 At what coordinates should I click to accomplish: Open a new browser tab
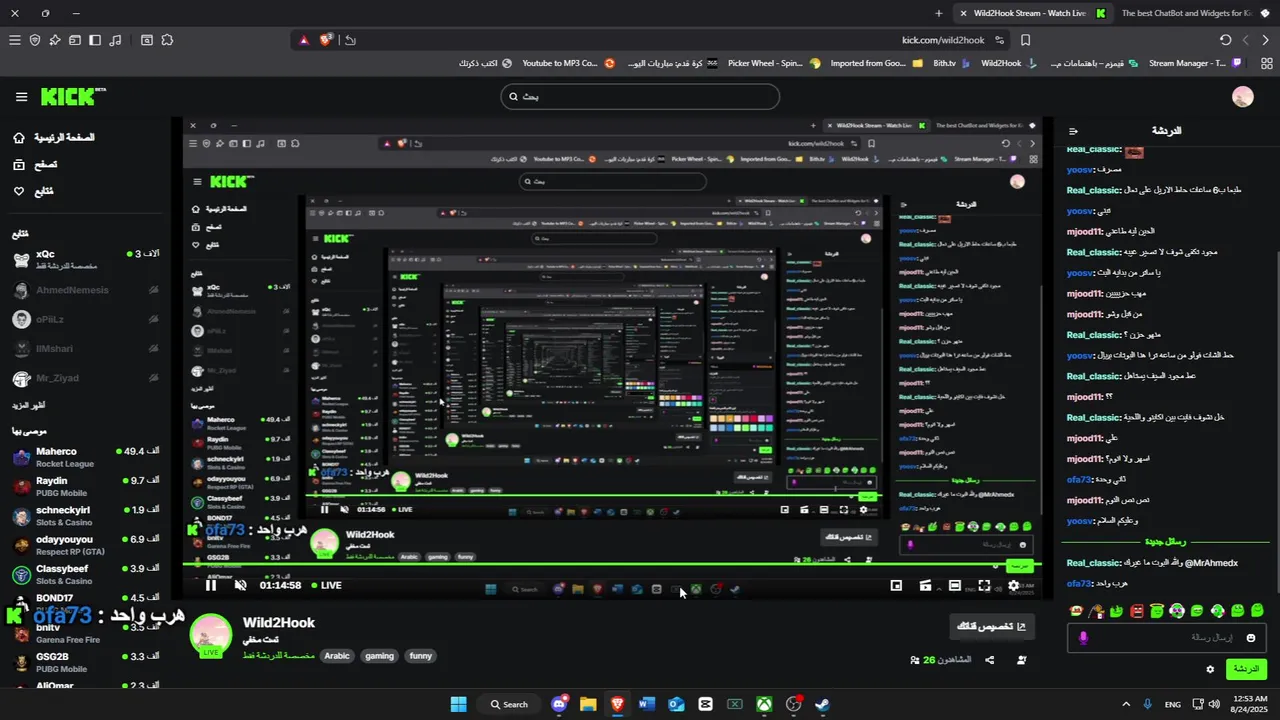tap(938, 13)
